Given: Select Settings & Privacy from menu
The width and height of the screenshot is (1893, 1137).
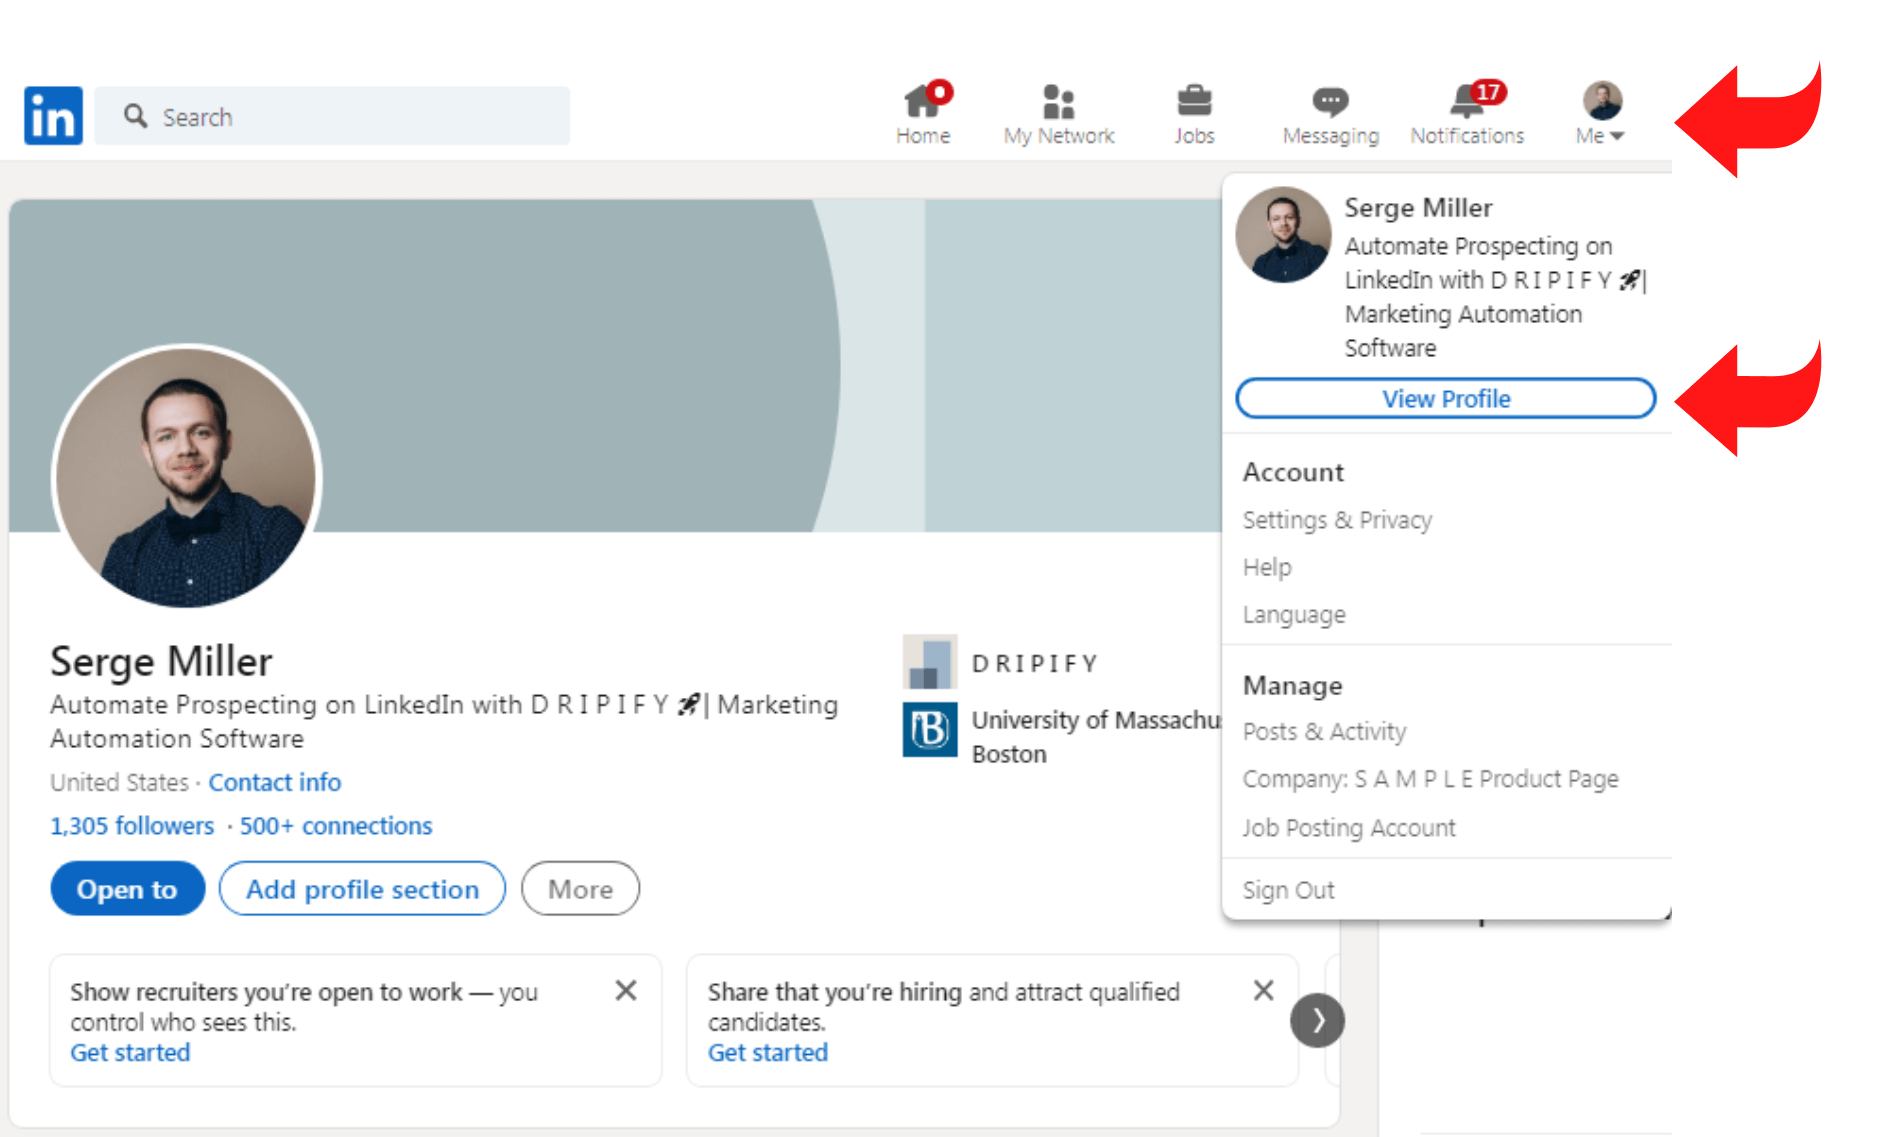Looking at the screenshot, I should [x=1337, y=520].
